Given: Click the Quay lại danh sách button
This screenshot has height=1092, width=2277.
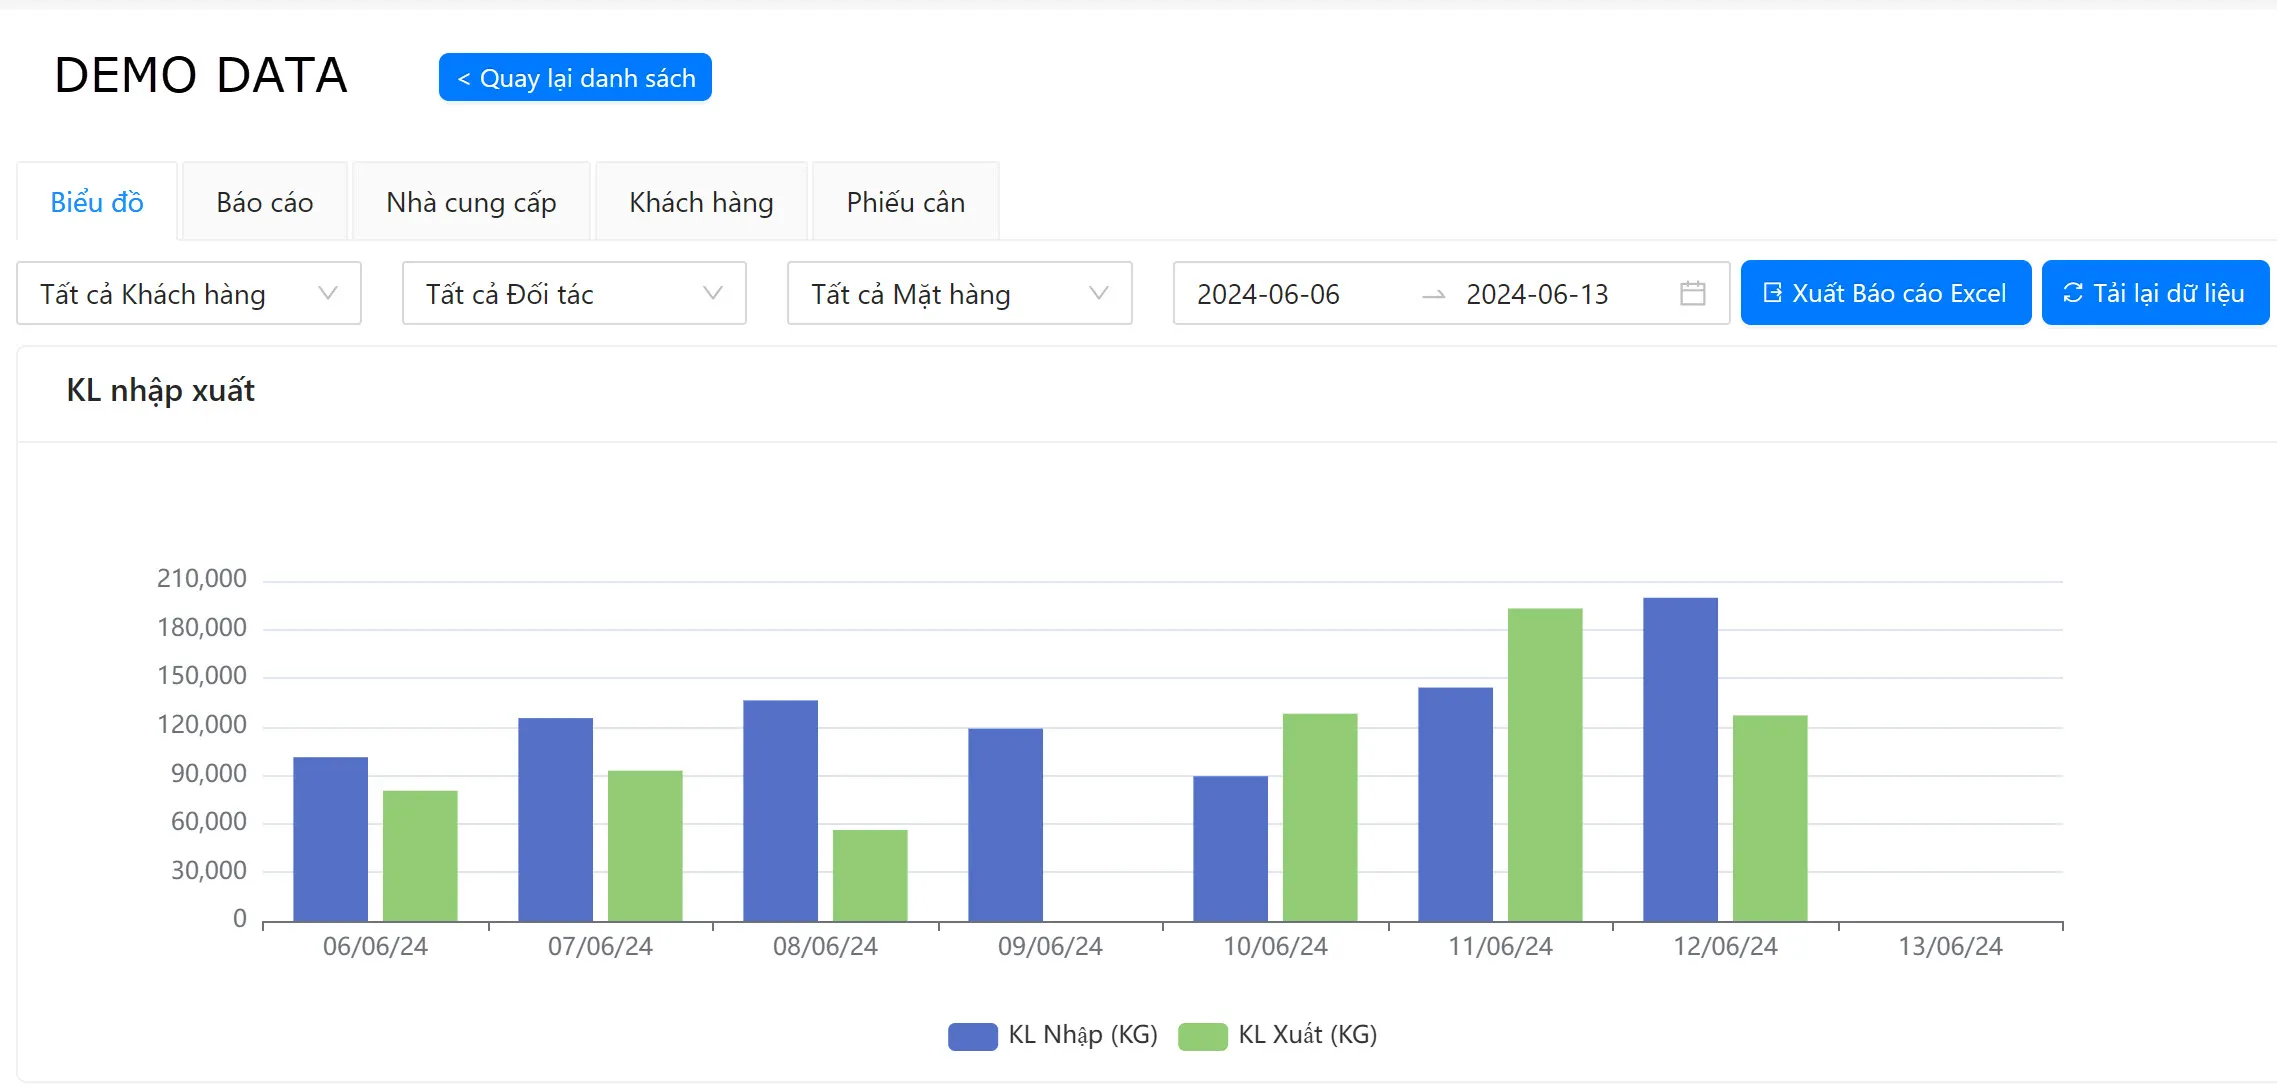Looking at the screenshot, I should click(x=575, y=77).
